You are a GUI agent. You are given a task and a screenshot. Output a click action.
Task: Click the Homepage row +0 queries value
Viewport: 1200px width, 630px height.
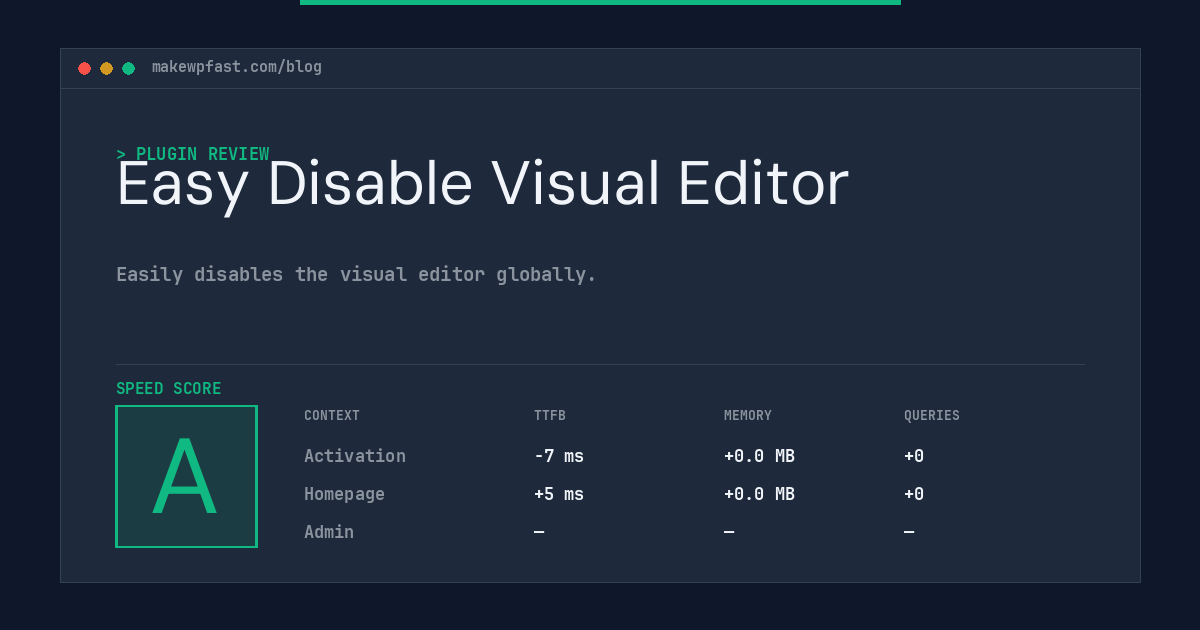tap(914, 494)
